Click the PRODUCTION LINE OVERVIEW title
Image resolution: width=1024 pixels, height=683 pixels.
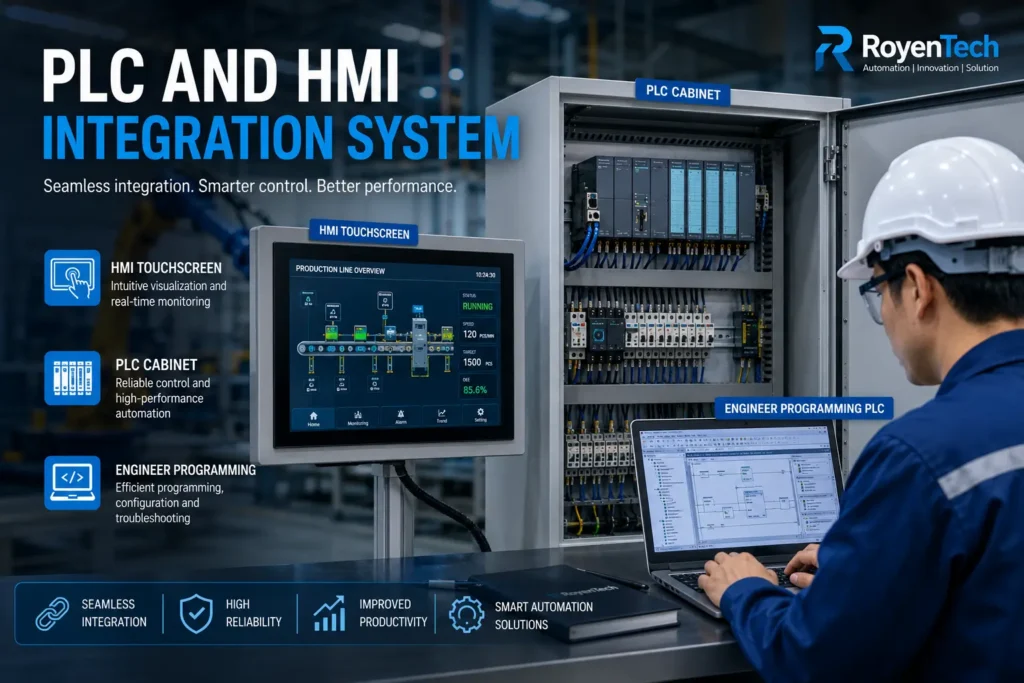click(x=340, y=270)
